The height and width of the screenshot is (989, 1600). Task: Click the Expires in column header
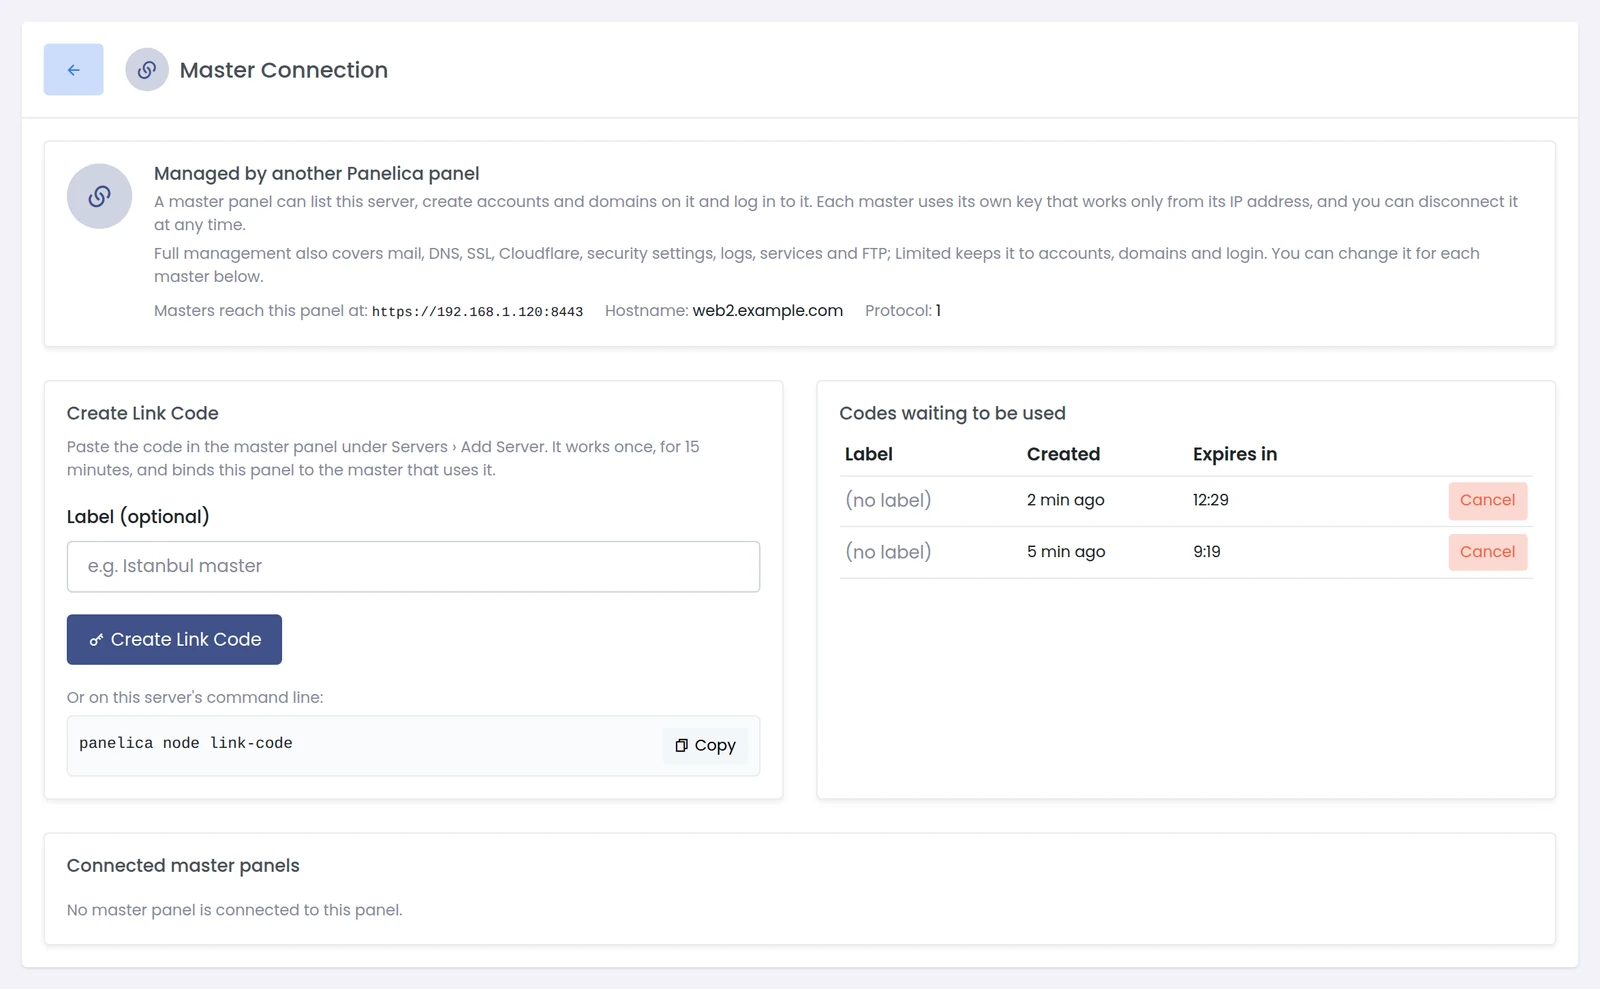pyautogui.click(x=1235, y=454)
